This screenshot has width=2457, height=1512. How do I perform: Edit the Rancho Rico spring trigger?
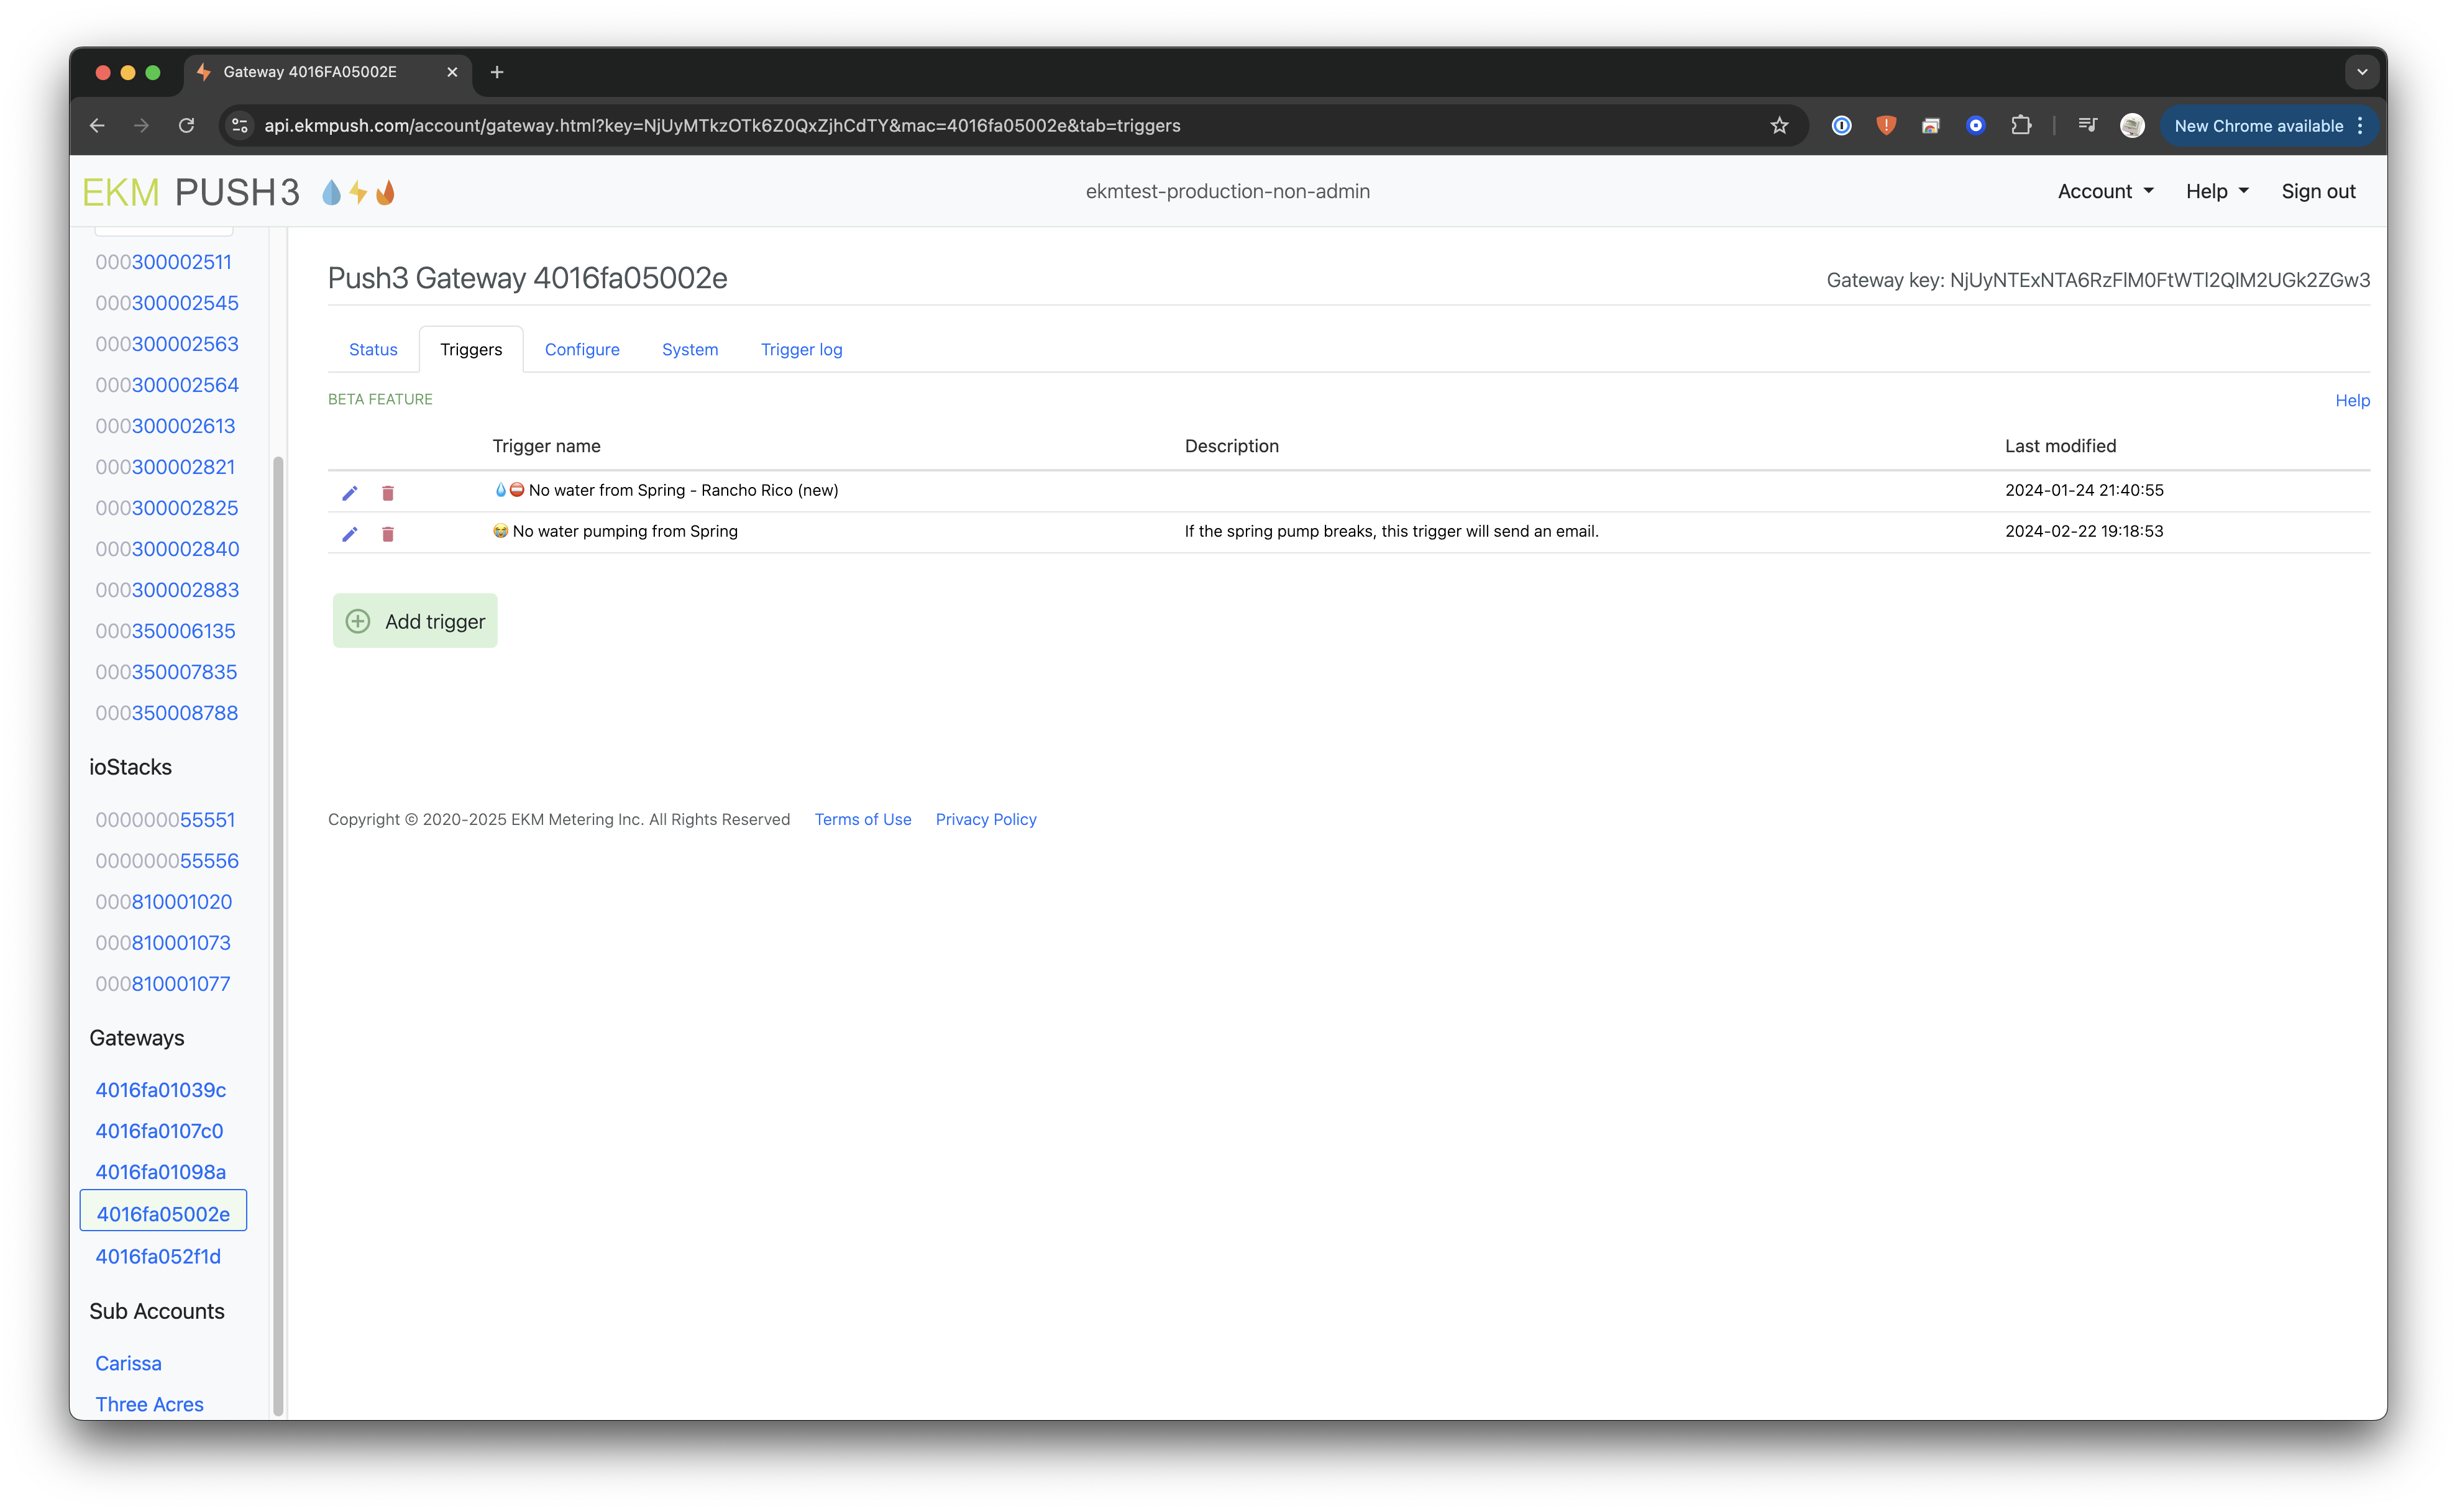coord(349,493)
